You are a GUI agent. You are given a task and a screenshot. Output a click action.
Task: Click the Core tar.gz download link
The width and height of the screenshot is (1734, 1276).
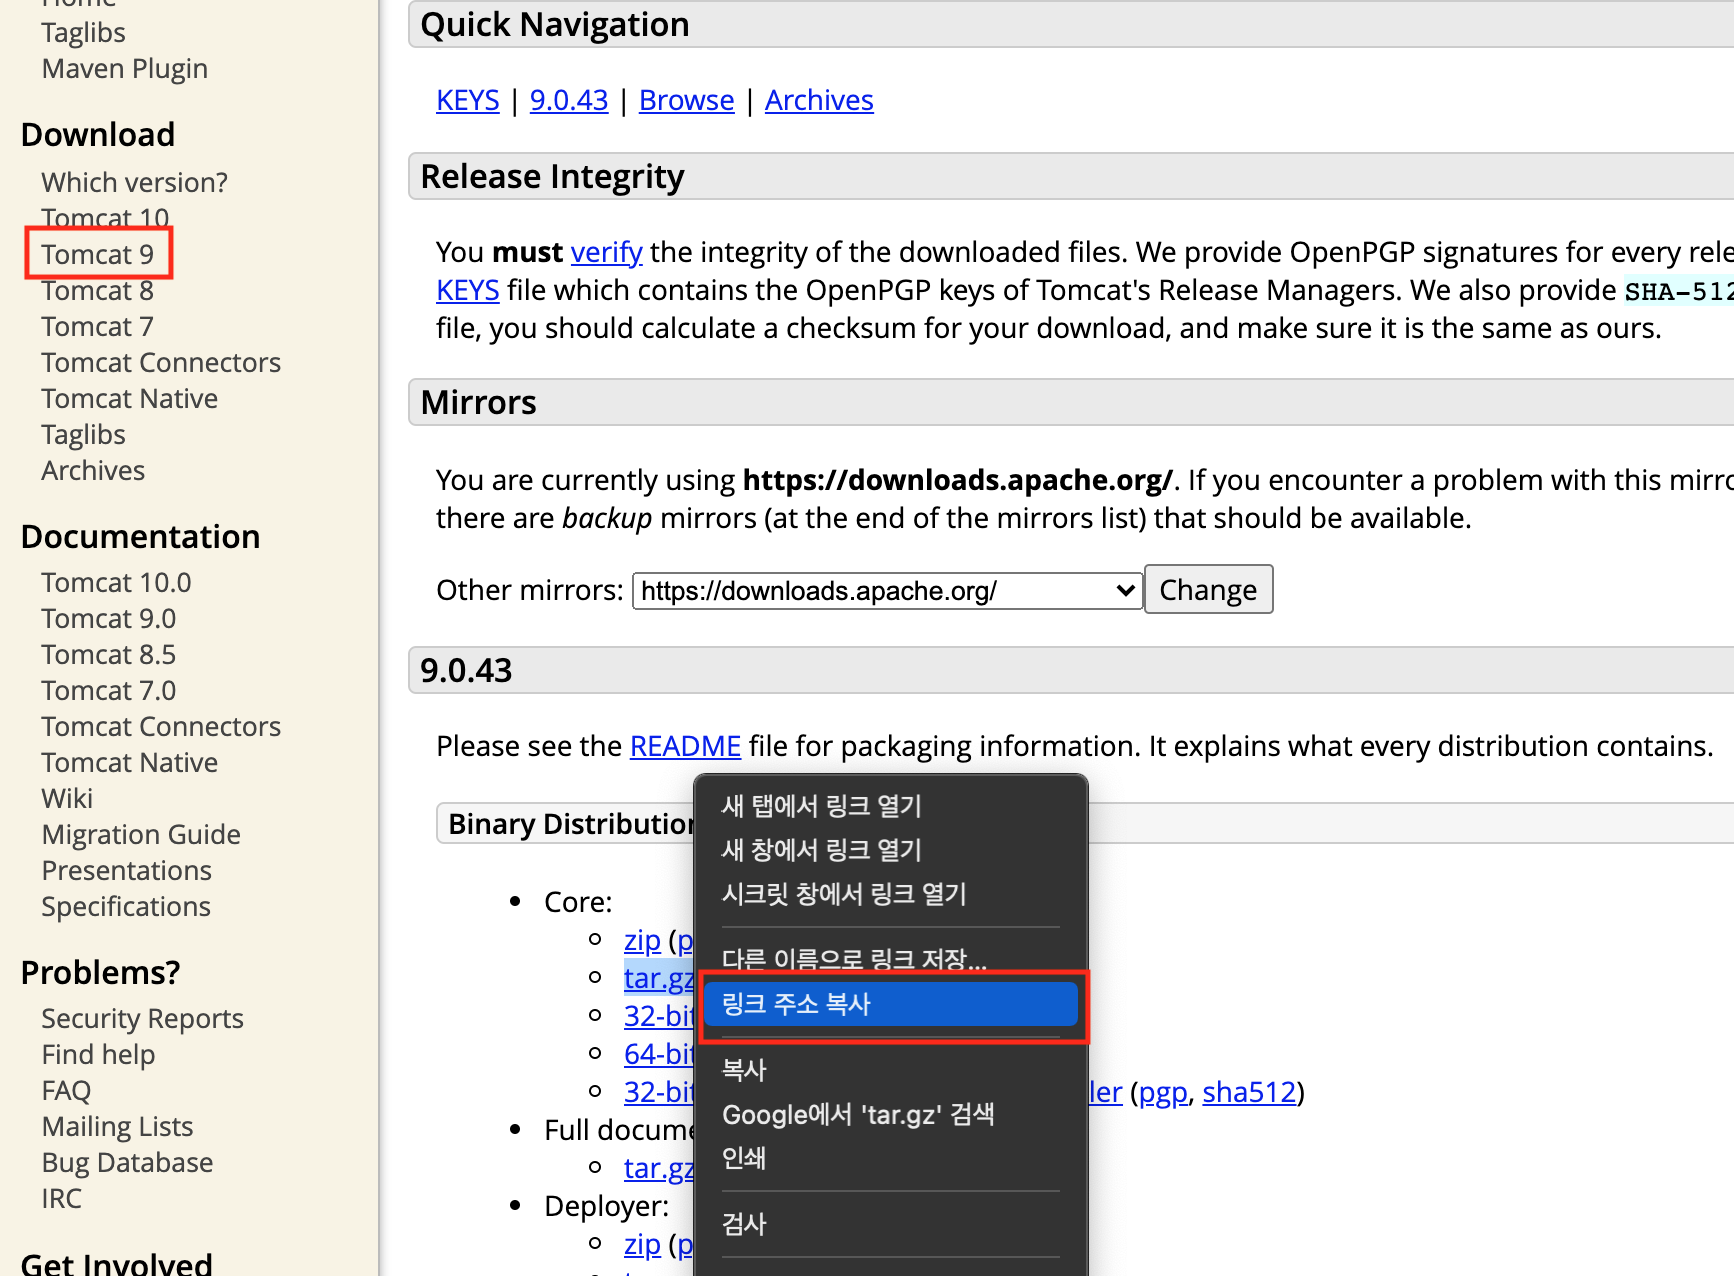pyautogui.click(x=658, y=978)
